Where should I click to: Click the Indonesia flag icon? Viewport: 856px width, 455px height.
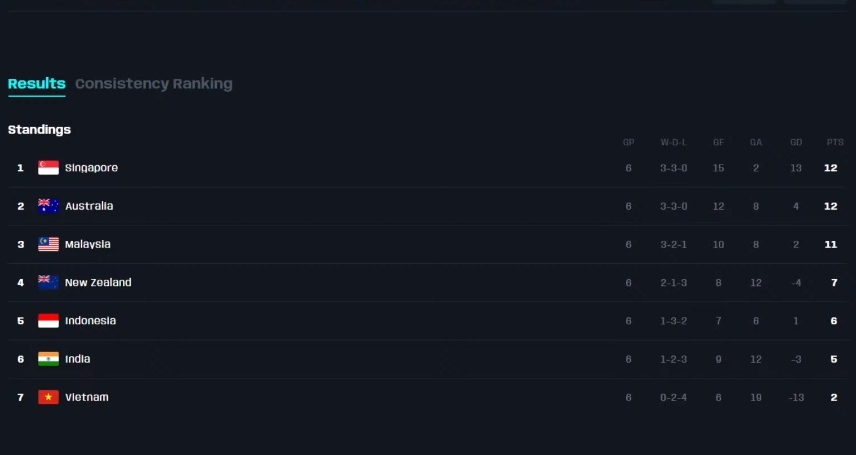tap(48, 321)
